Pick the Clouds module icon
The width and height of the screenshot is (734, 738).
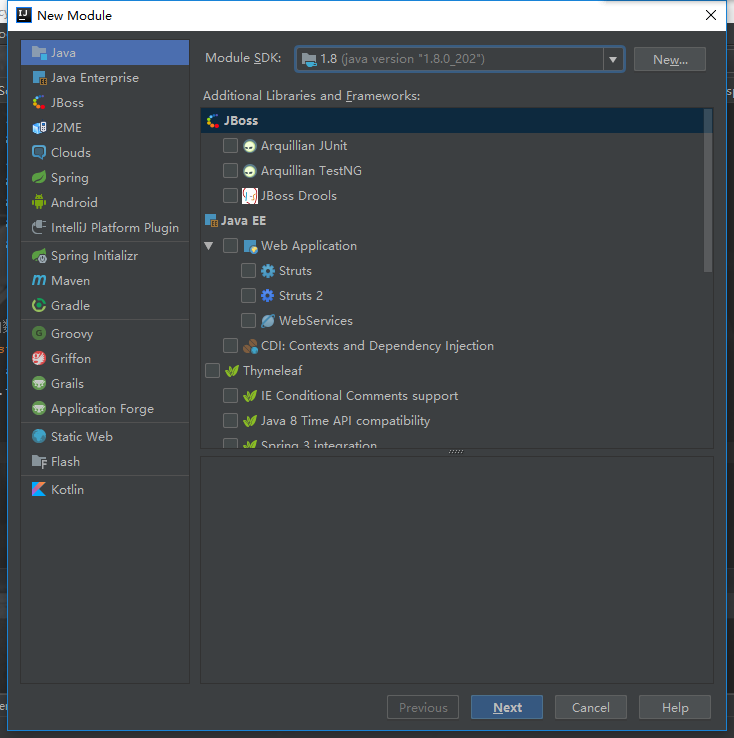click(x=39, y=152)
